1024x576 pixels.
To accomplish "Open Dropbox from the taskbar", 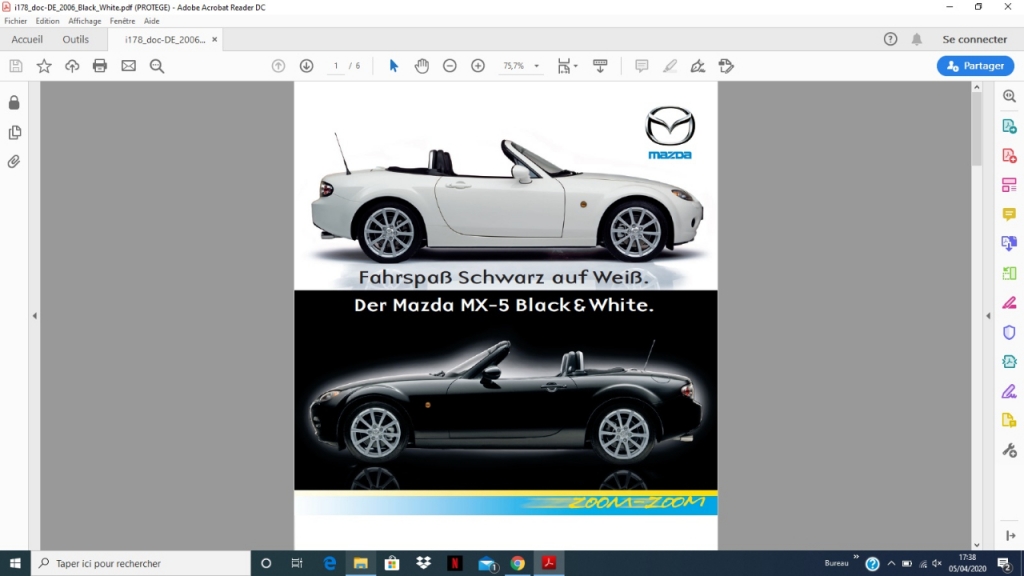I will [x=424, y=563].
